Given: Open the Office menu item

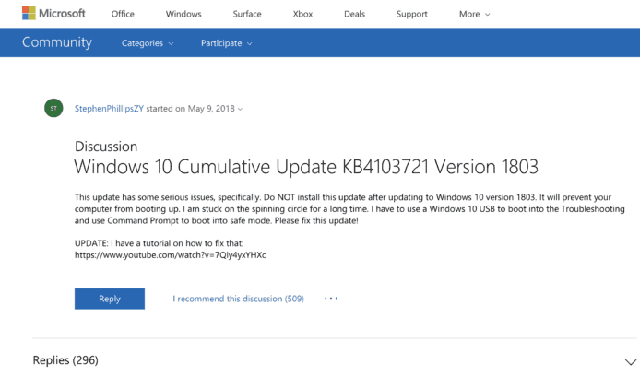Looking at the screenshot, I should coord(123,14).
